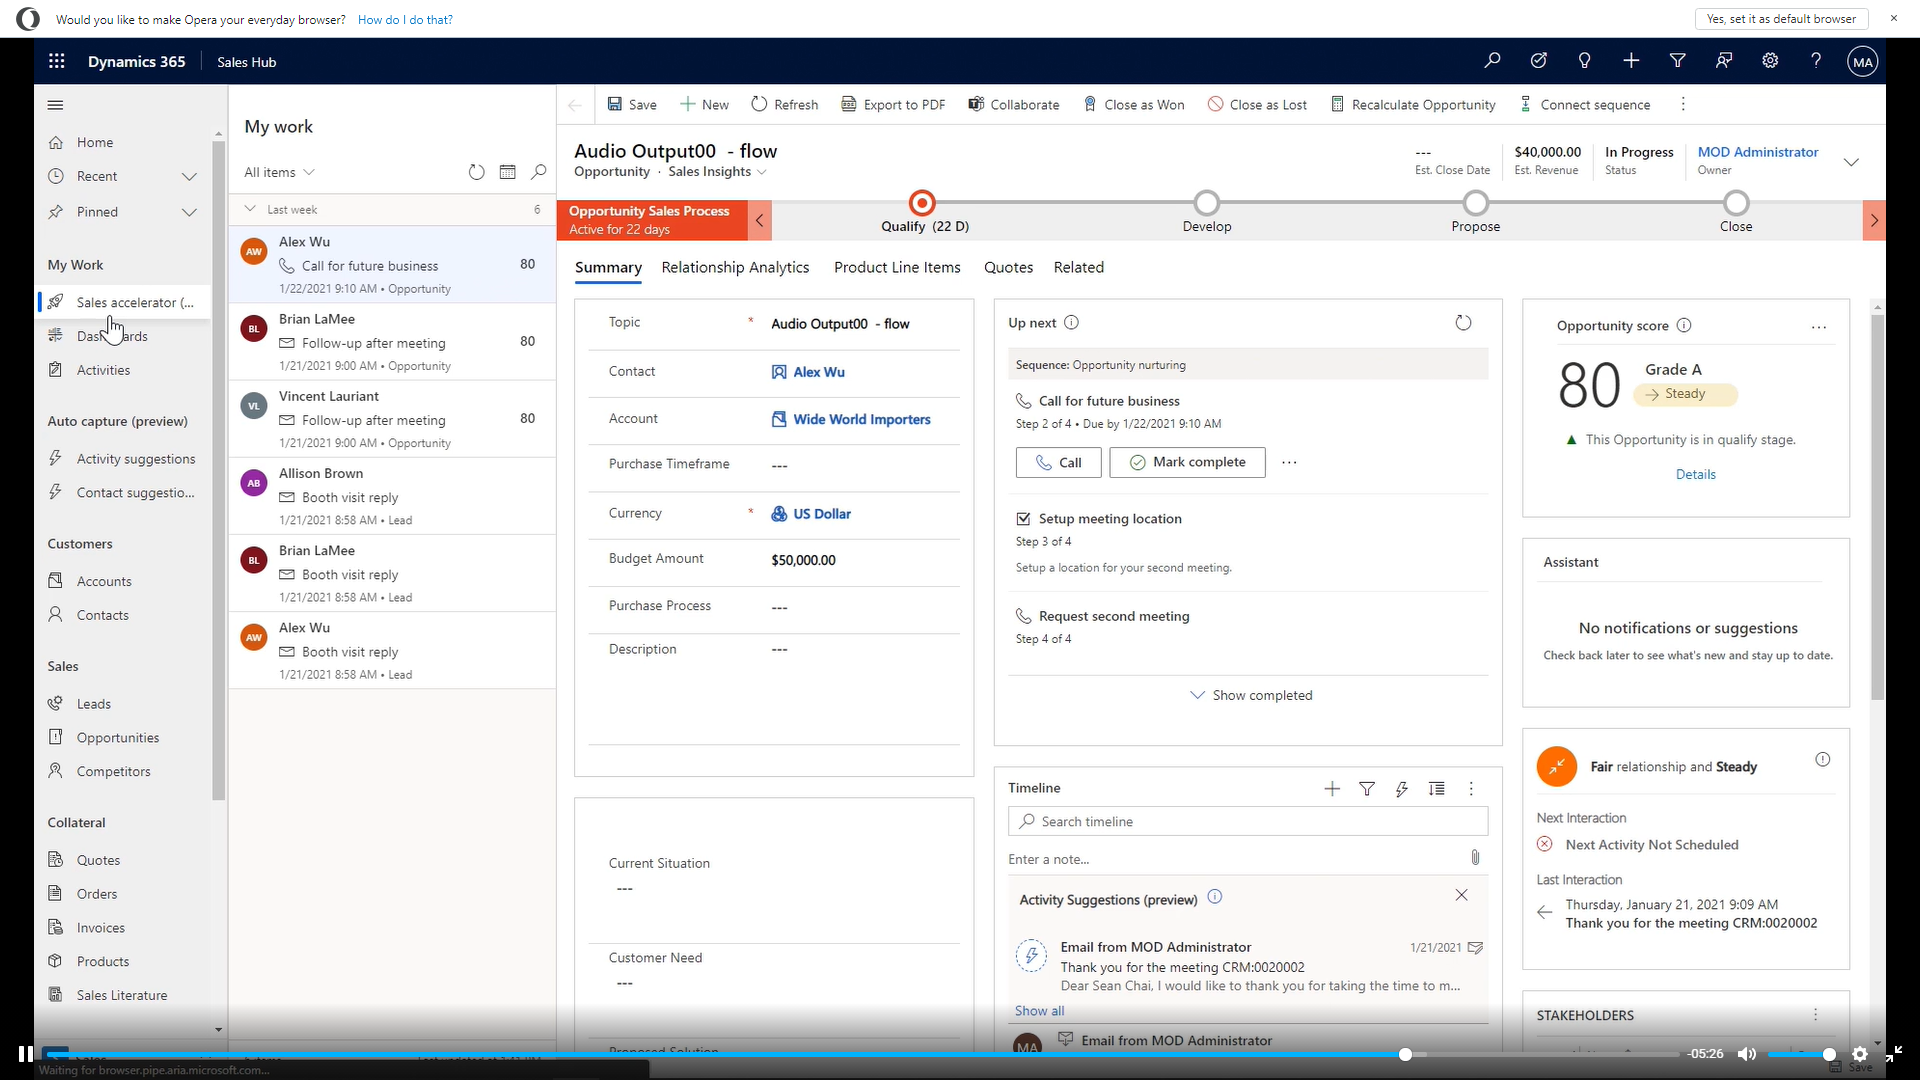Click the quick create plus icon
Image resolution: width=1920 pixels, height=1080 pixels.
pos(1631,61)
